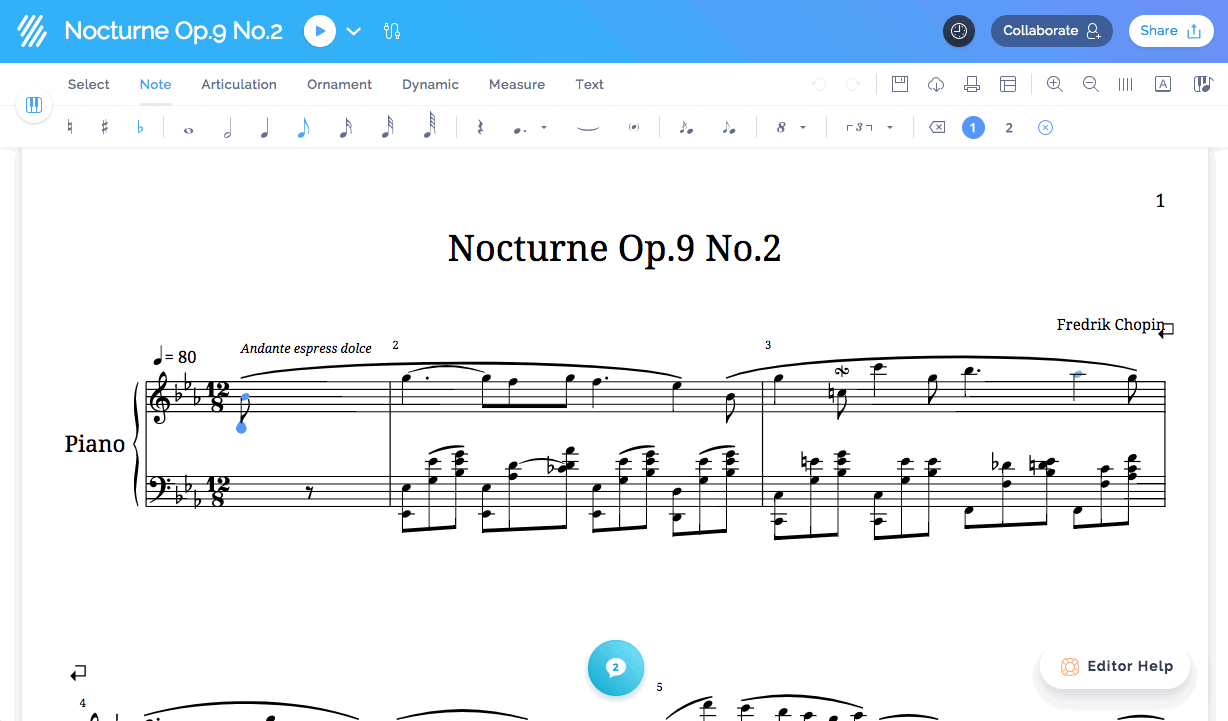Open dotted note options dropdown

544,128
